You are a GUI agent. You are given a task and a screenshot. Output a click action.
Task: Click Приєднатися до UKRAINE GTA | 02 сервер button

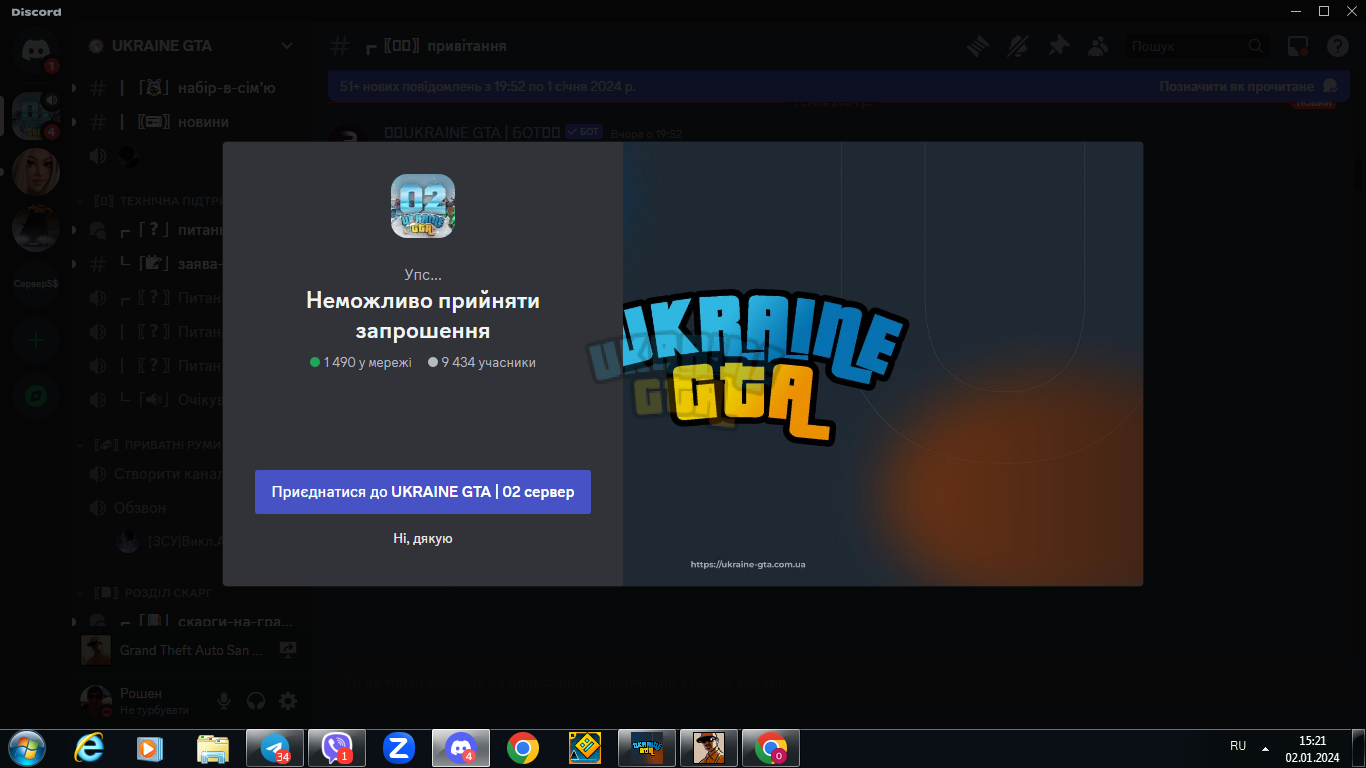click(423, 492)
